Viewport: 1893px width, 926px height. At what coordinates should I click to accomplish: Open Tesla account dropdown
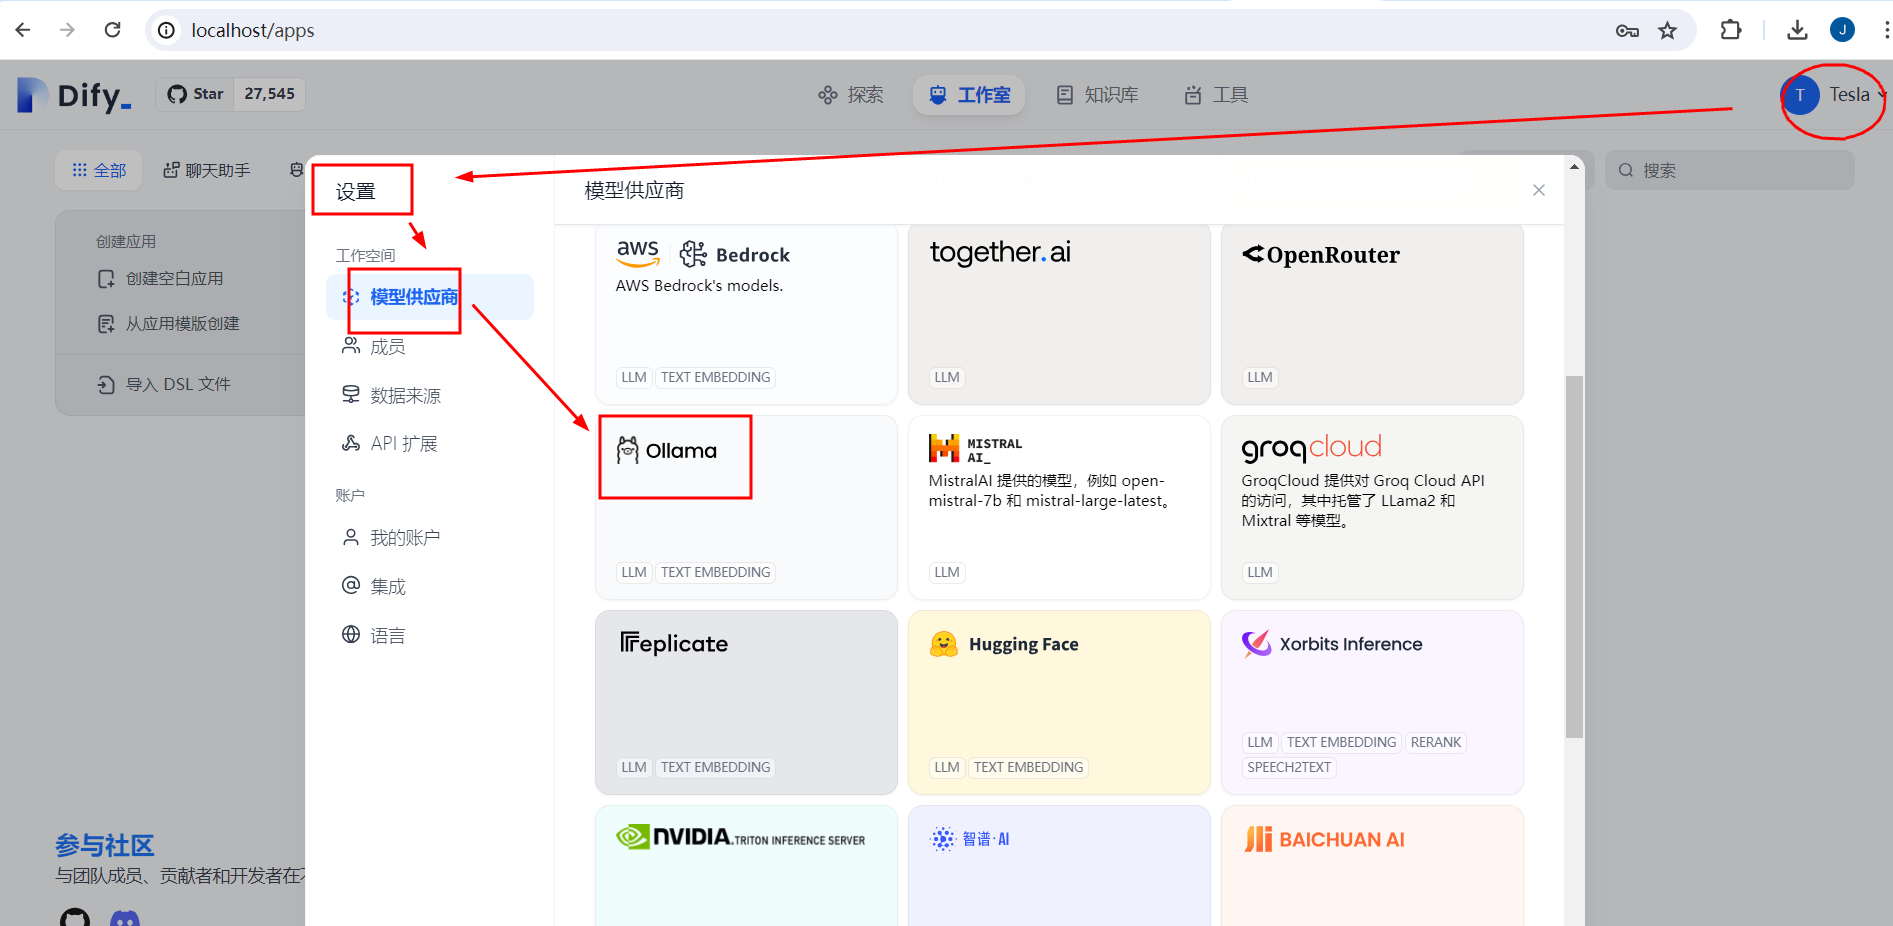pyautogui.click(x=1833, y=95)
